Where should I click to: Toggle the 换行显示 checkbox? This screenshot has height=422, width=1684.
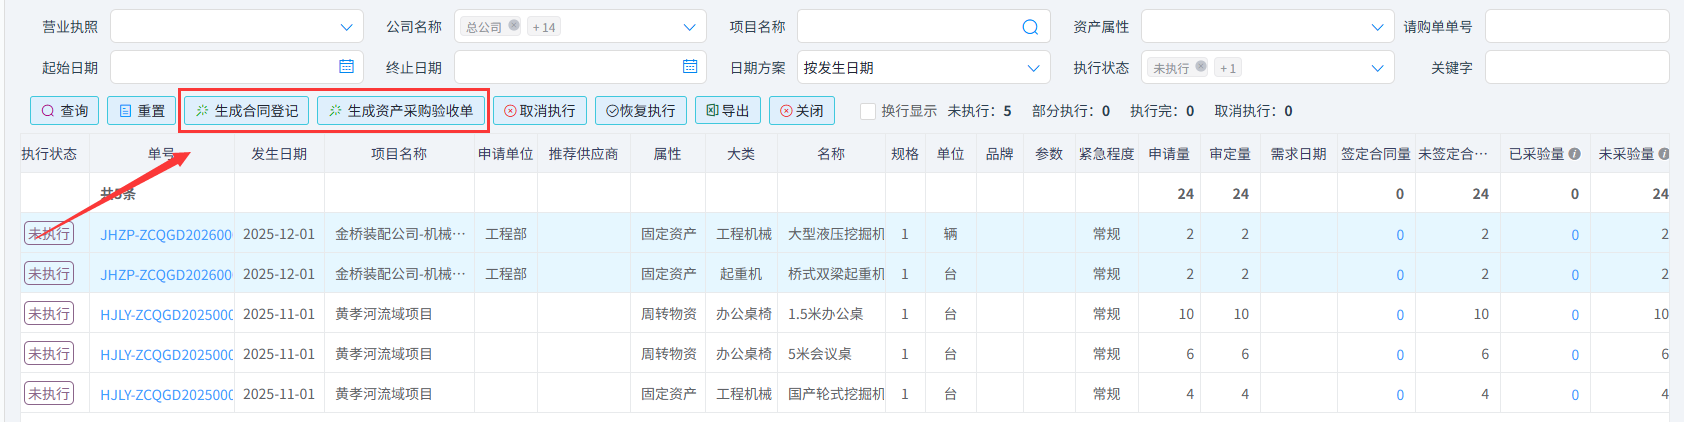pyautogui.click(x=868, y=111)
